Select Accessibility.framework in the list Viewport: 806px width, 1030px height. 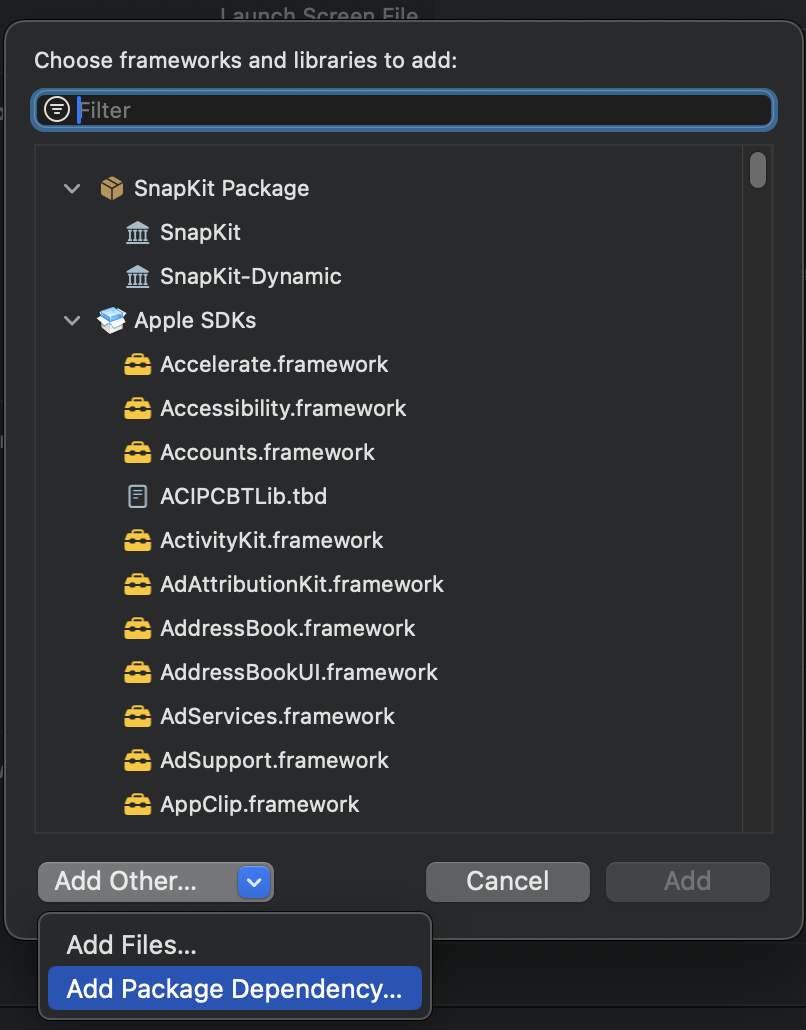click(283, 409)
